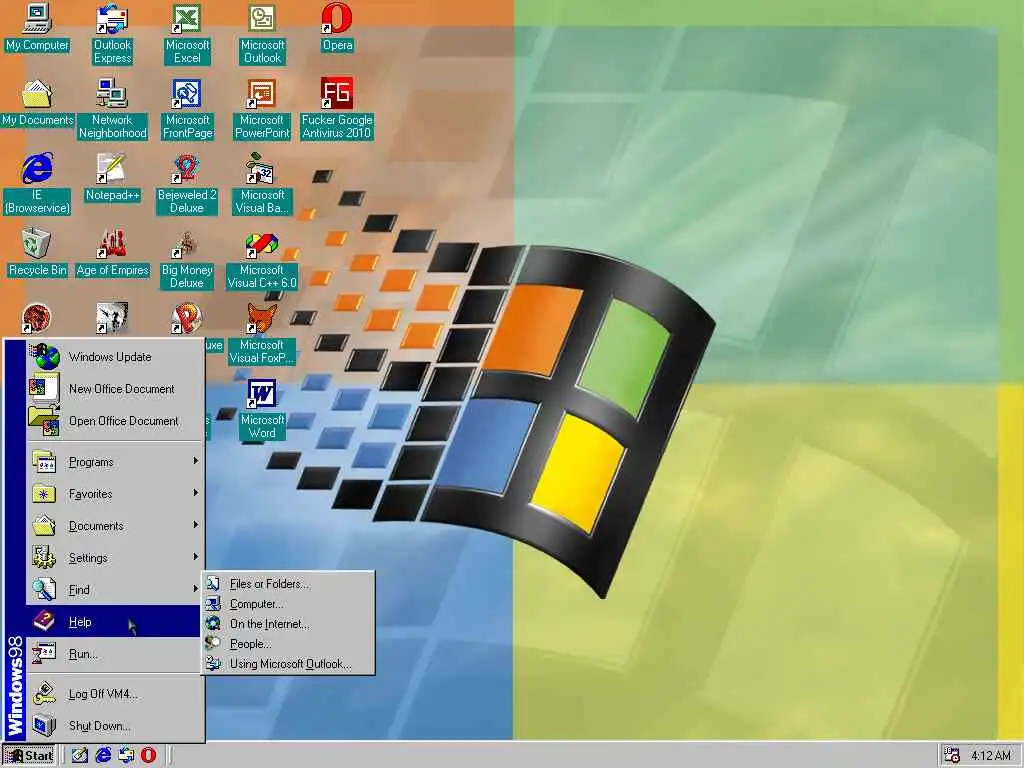
Task: Click the 4:12 AM clock
Action: pos(990,756)
